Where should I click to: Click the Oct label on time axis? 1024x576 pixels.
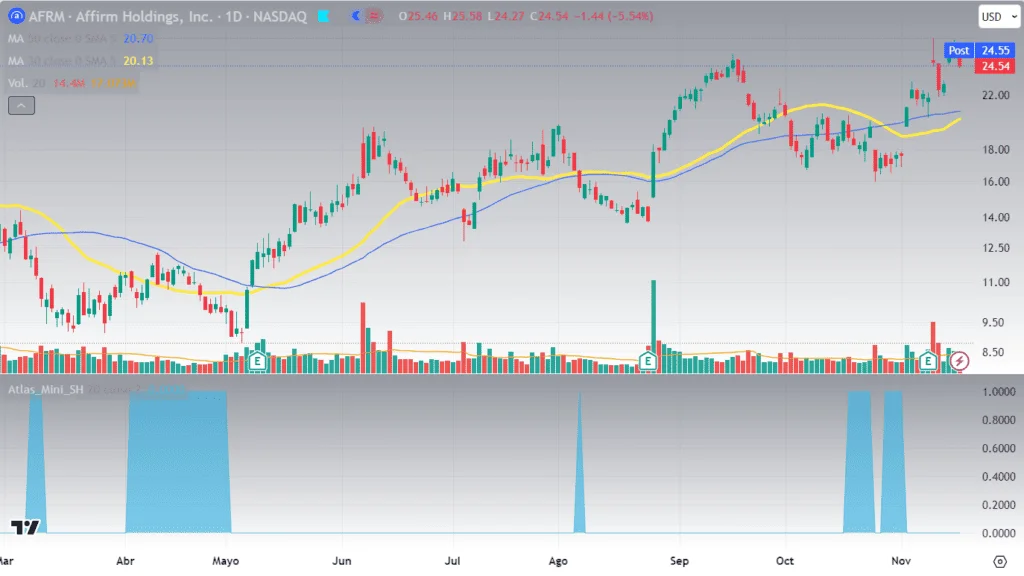784,561
